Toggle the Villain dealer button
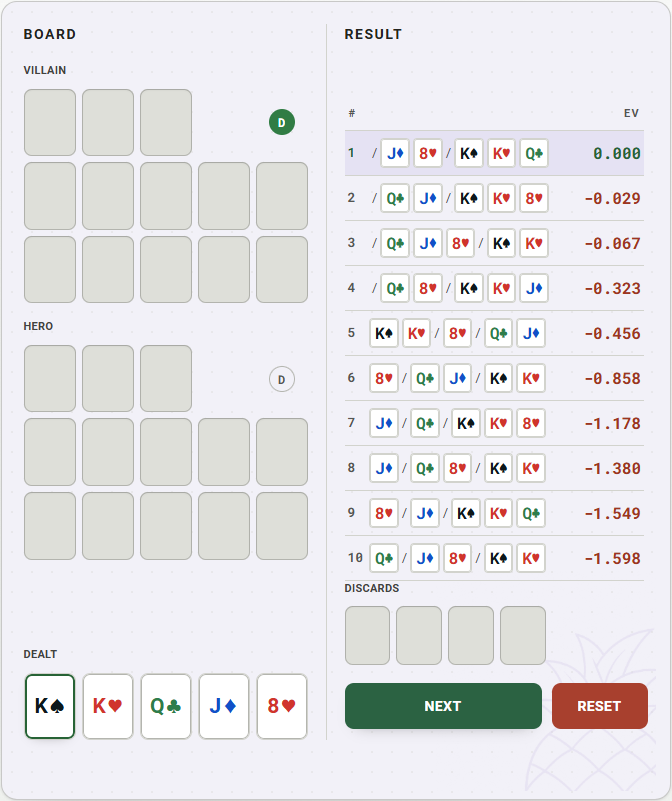This screenshot has width=672, height=801. pyautogui.click(x=282, y=122)
